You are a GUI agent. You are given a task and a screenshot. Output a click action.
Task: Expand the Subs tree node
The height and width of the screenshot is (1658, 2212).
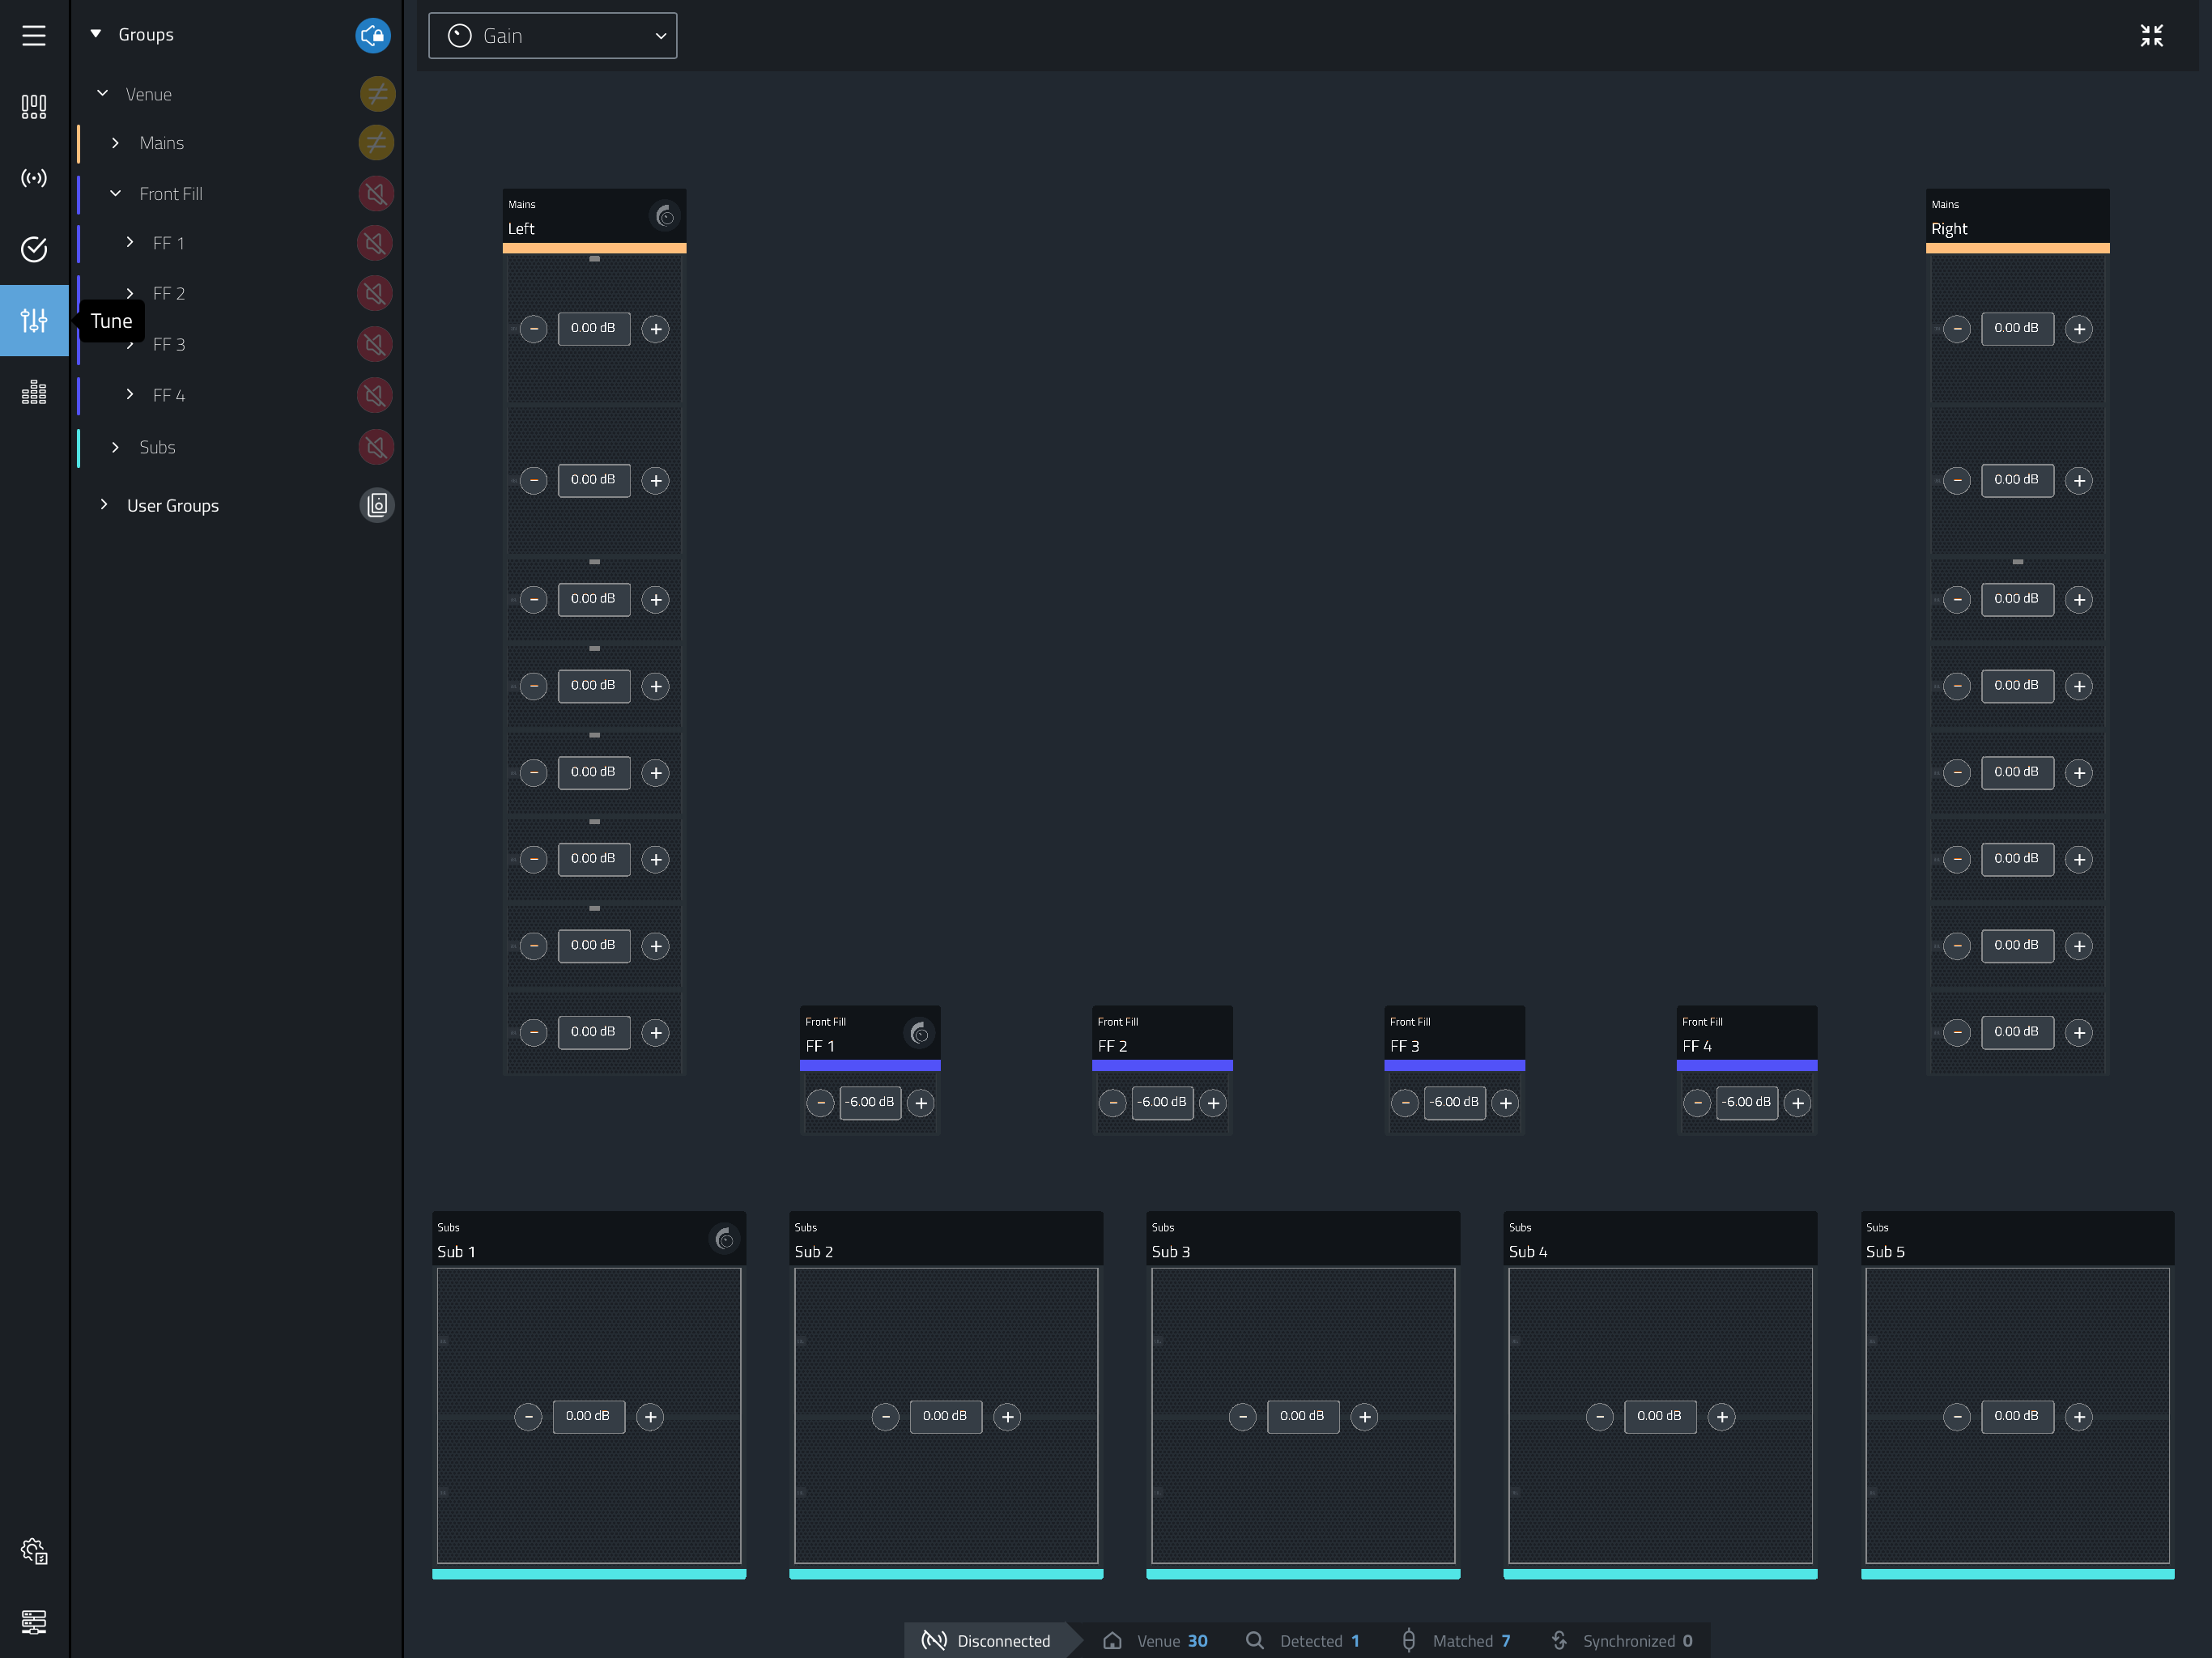[x=115, y=447]
